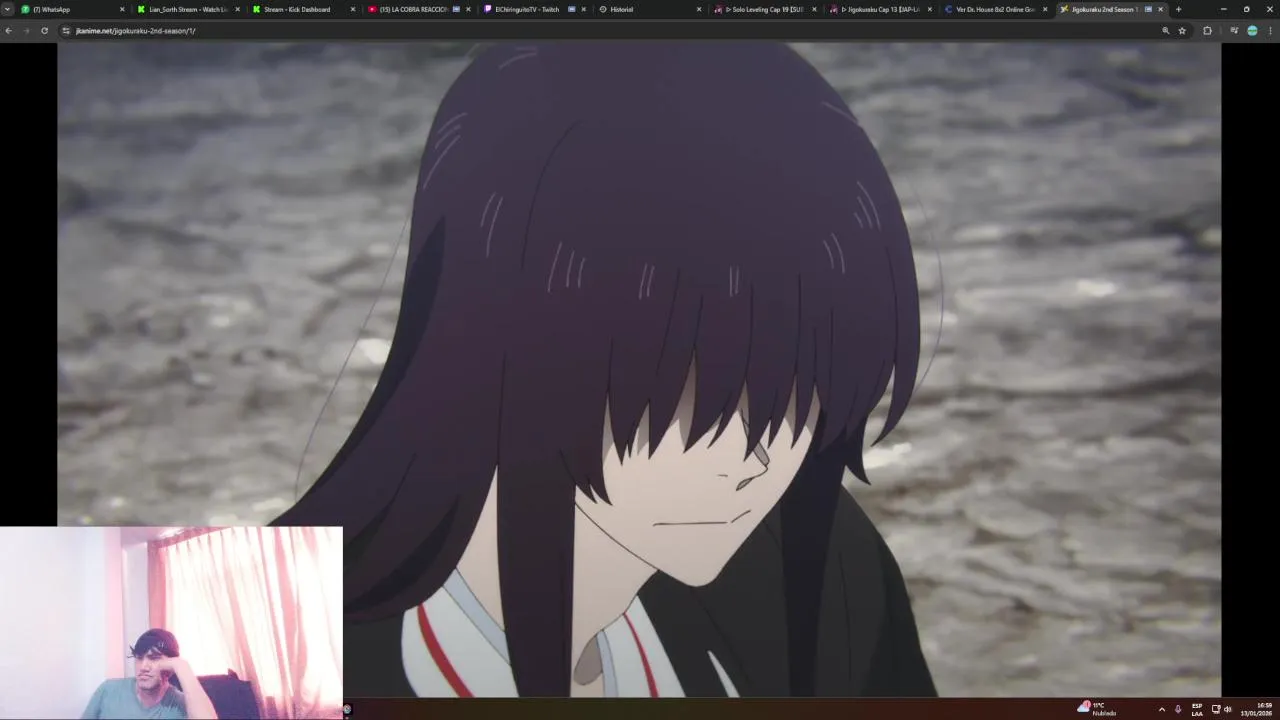The height and width of the screenshot is (720, 1280).
Task: Open the volume speaker tray icon
Action: tap(1228, 709)
